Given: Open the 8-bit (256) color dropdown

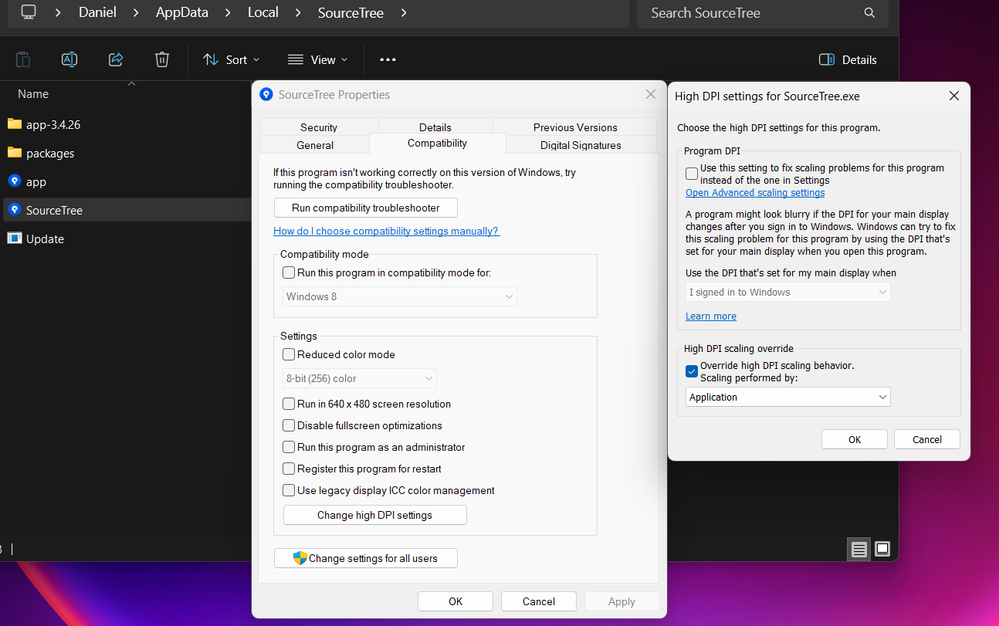Looking at the screenshot, I should tap(359, 378).
